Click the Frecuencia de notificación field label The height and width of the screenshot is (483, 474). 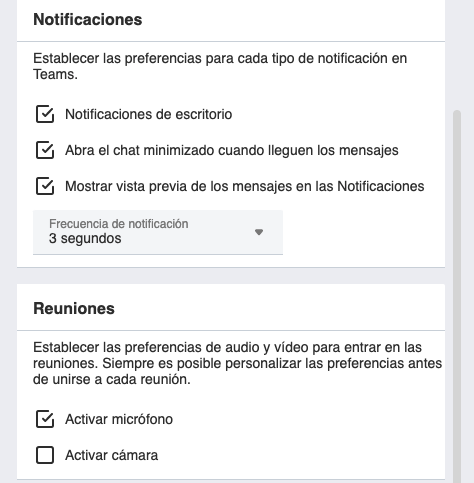click(119, 224)
